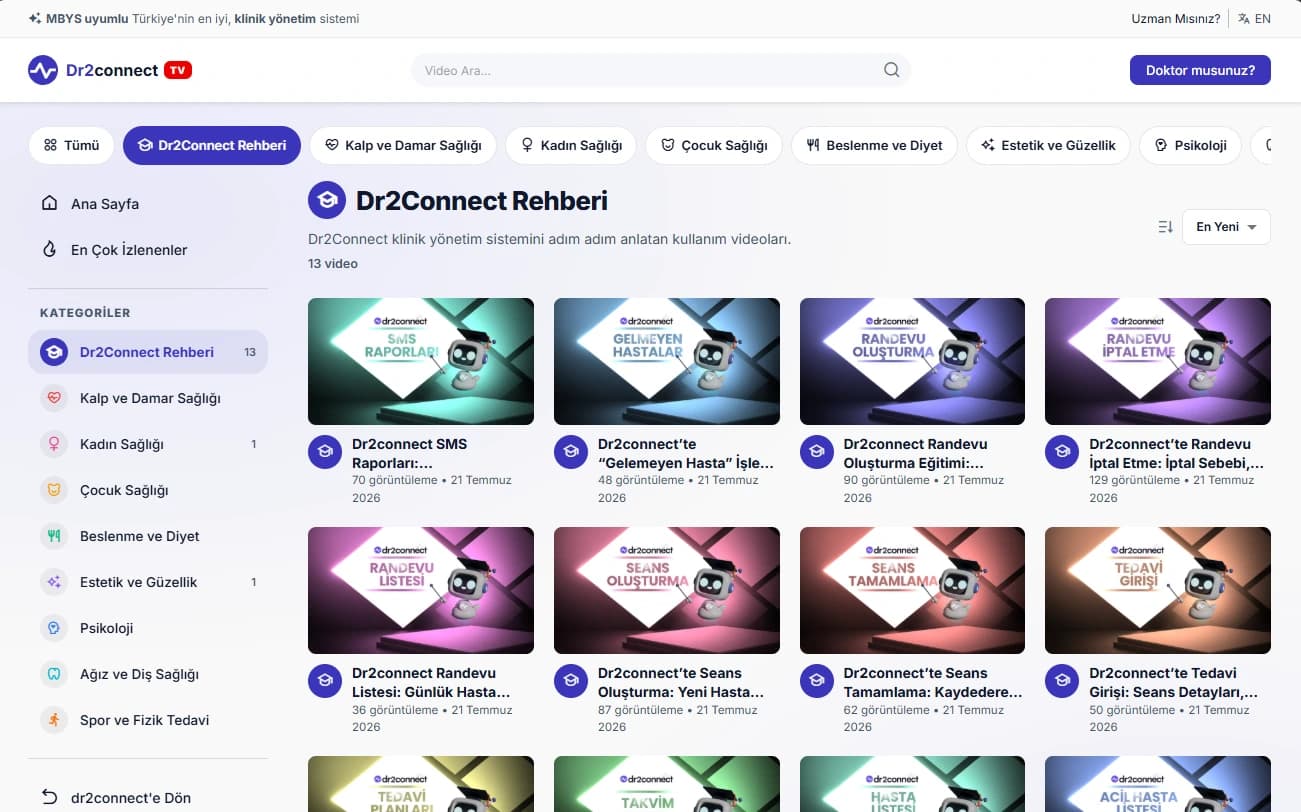Choose the Beslenme ve Diyet chip
1301x812 pixels.
[874, 145]
